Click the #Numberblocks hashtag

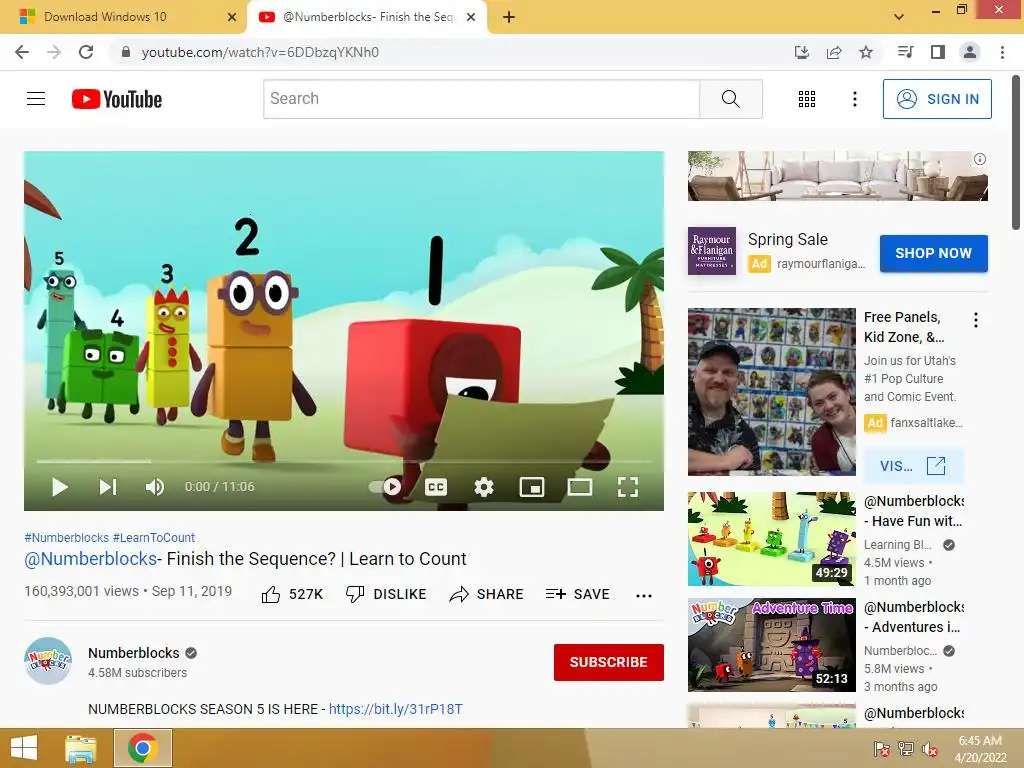pos(67,537)
